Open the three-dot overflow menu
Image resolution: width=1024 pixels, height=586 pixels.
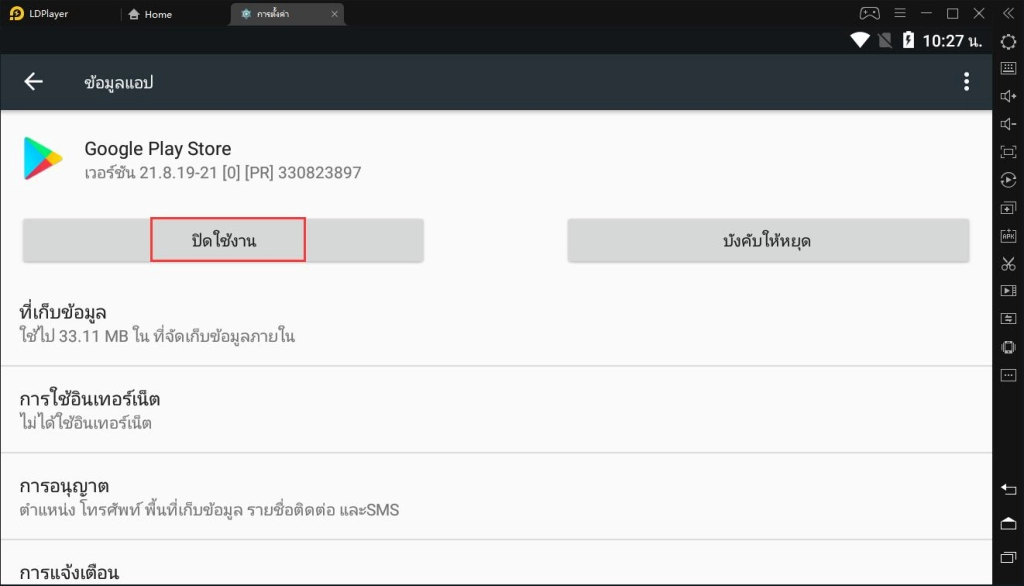[967, 82]
